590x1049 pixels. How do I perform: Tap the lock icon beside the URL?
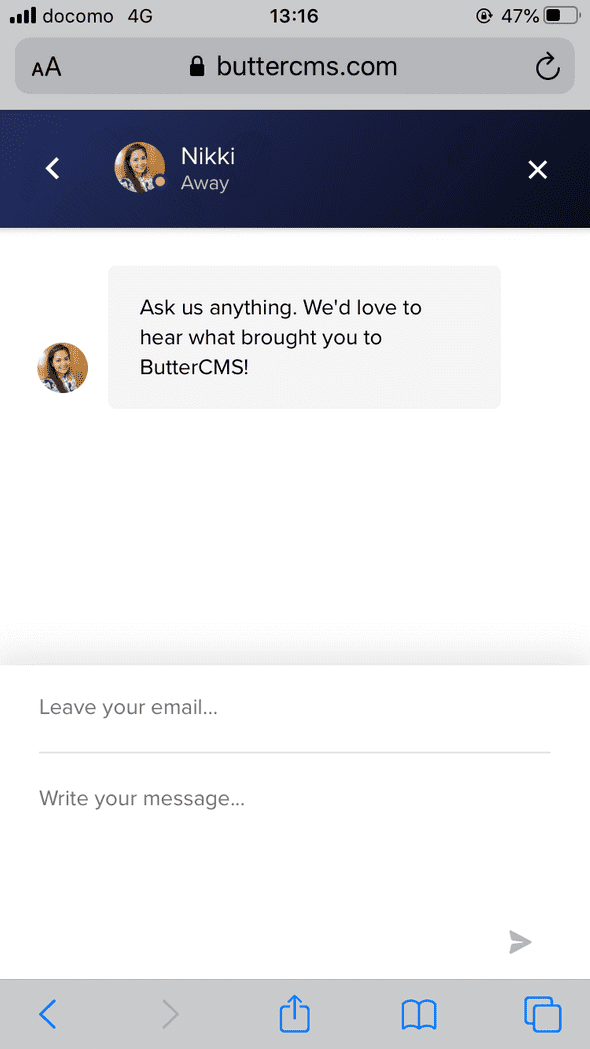coord(197,66)
